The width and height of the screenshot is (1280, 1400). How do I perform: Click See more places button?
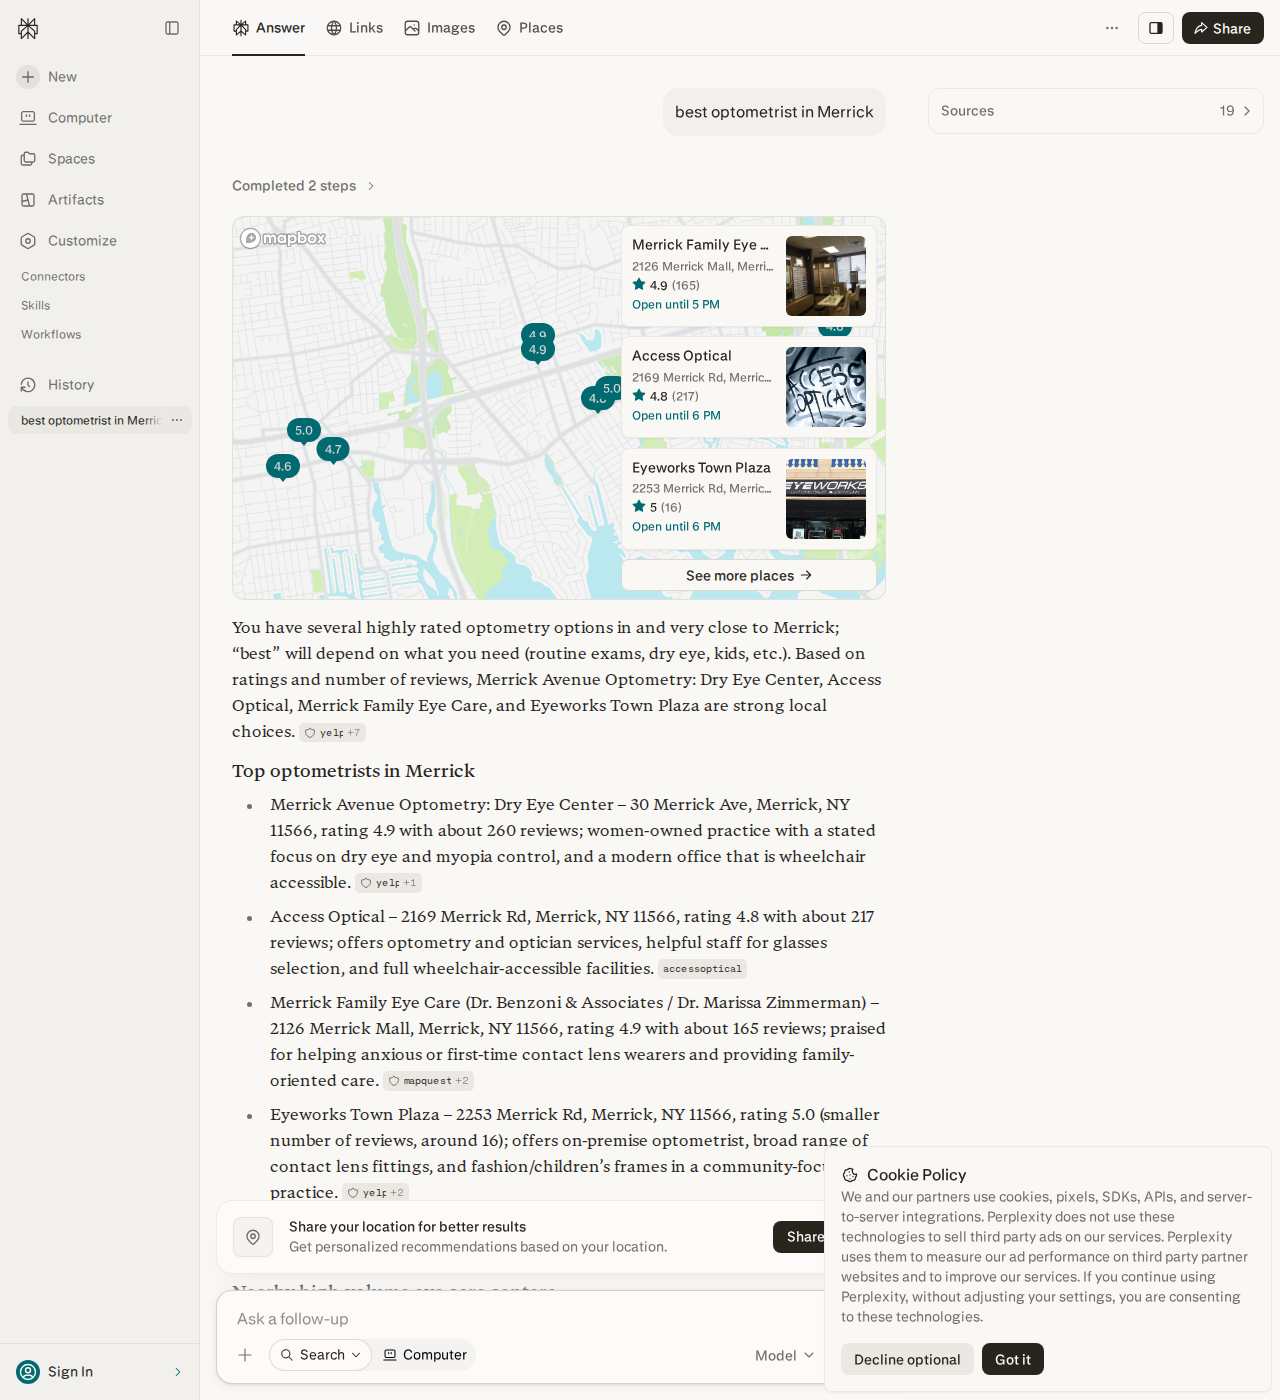point(749,575)
